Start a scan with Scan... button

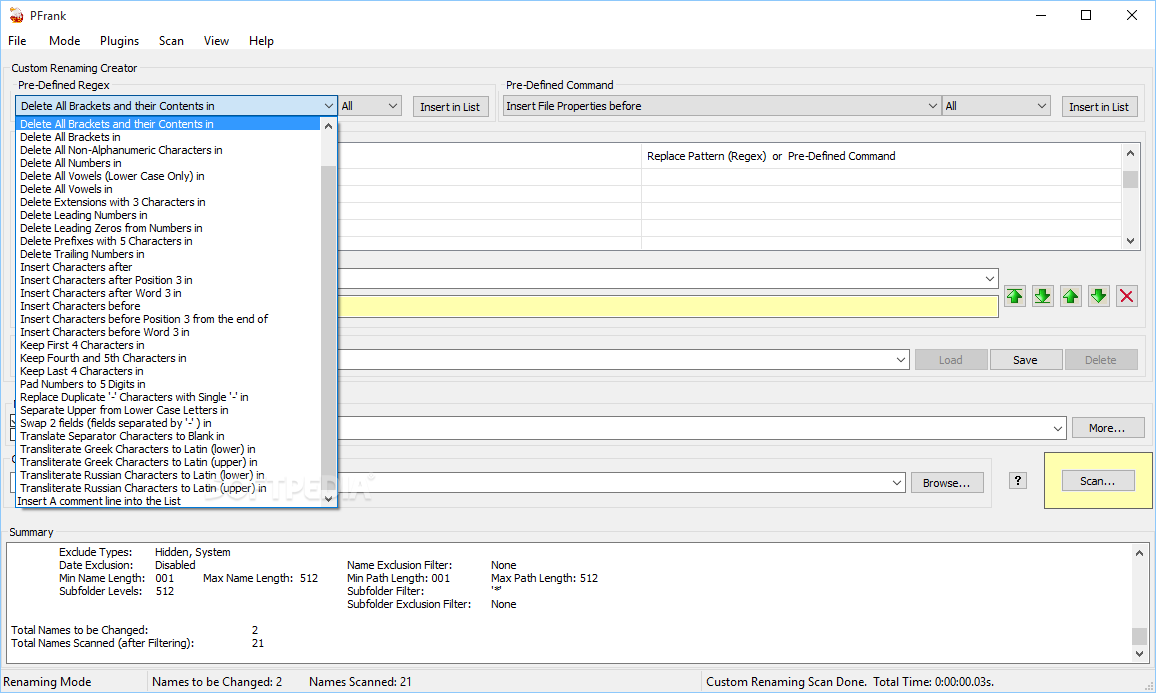[x=1097, y=481]
